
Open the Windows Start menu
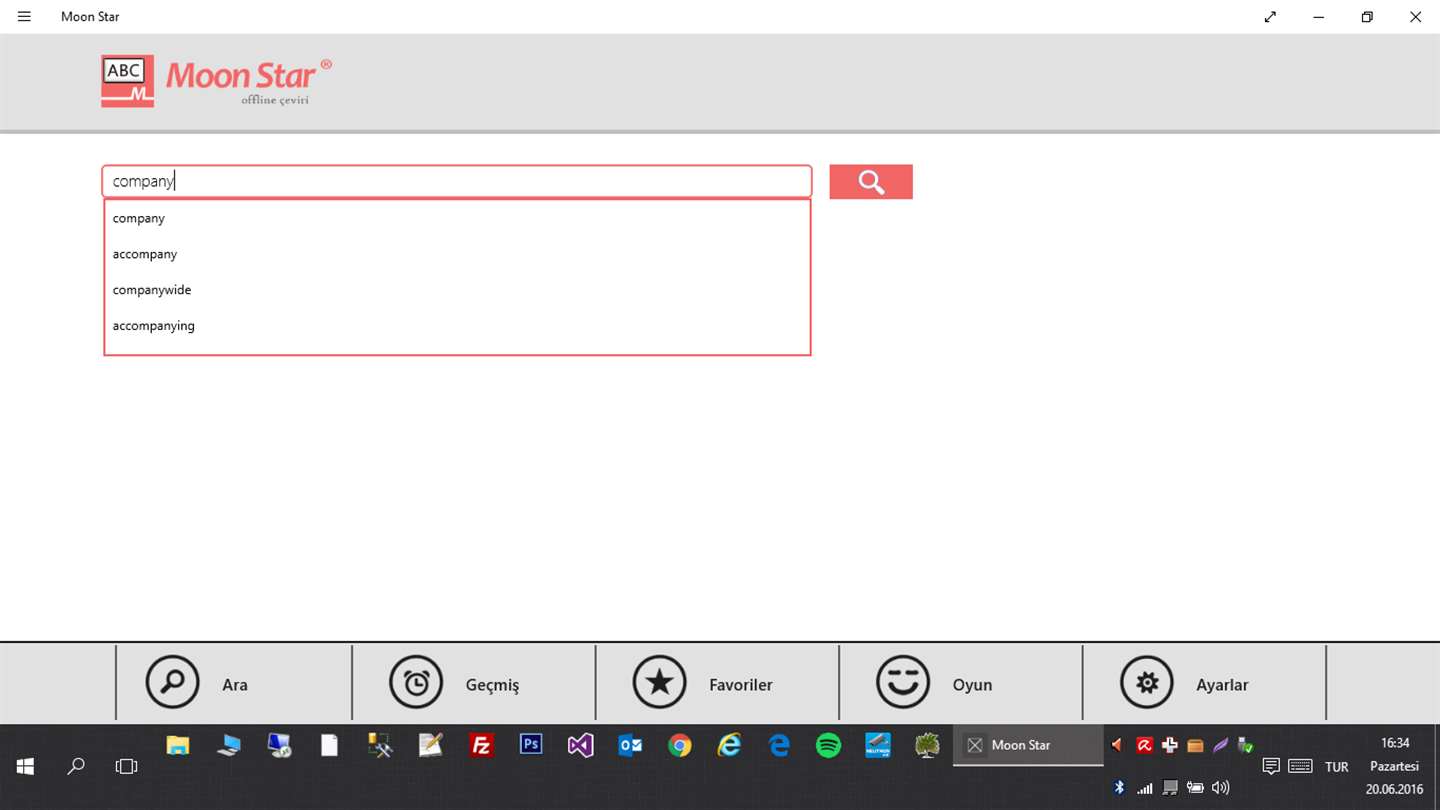[x=25, y=767]
